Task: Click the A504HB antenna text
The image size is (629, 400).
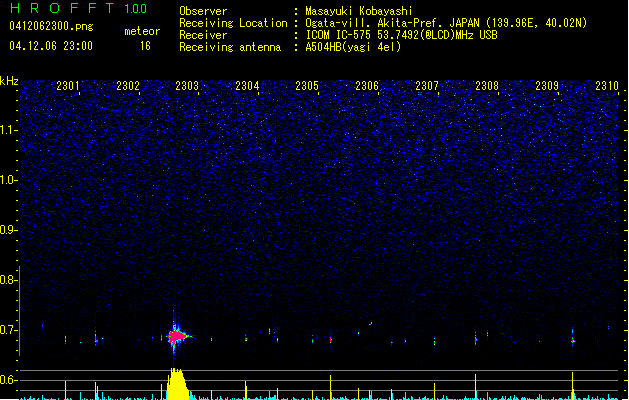Action: tap(353, 46)
